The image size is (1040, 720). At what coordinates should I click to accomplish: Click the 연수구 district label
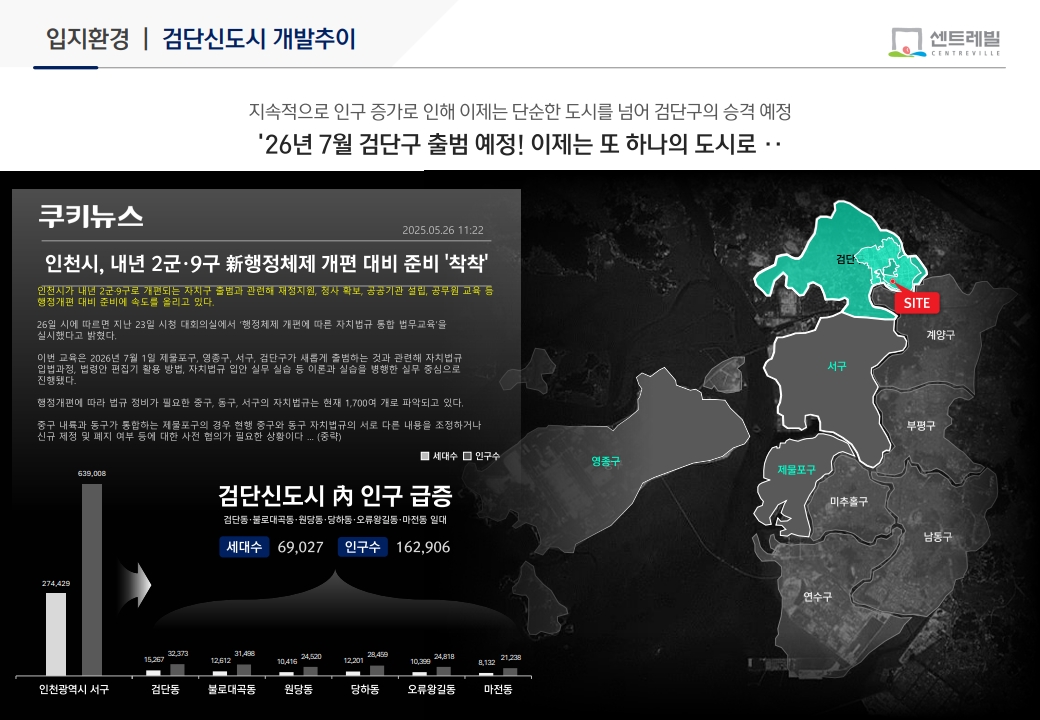click(817, 597)
